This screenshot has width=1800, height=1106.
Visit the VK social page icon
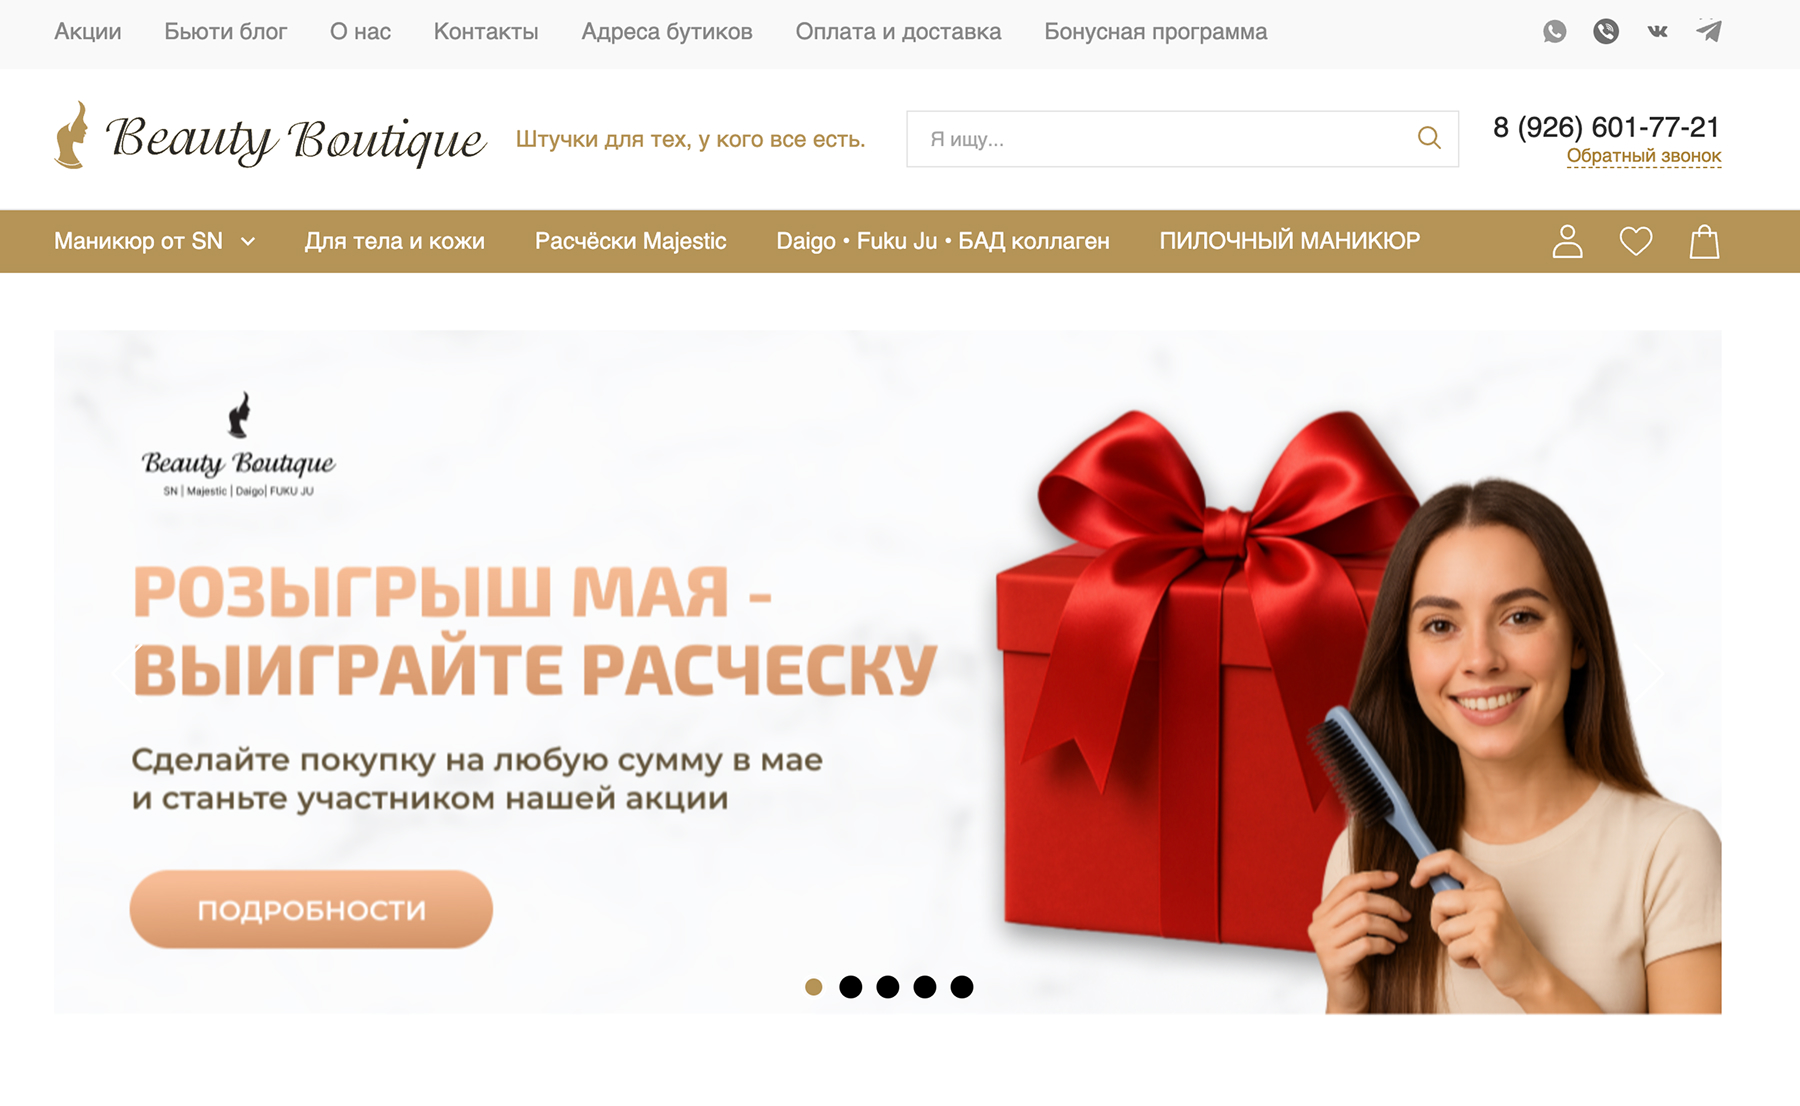tap(1658, 32)
